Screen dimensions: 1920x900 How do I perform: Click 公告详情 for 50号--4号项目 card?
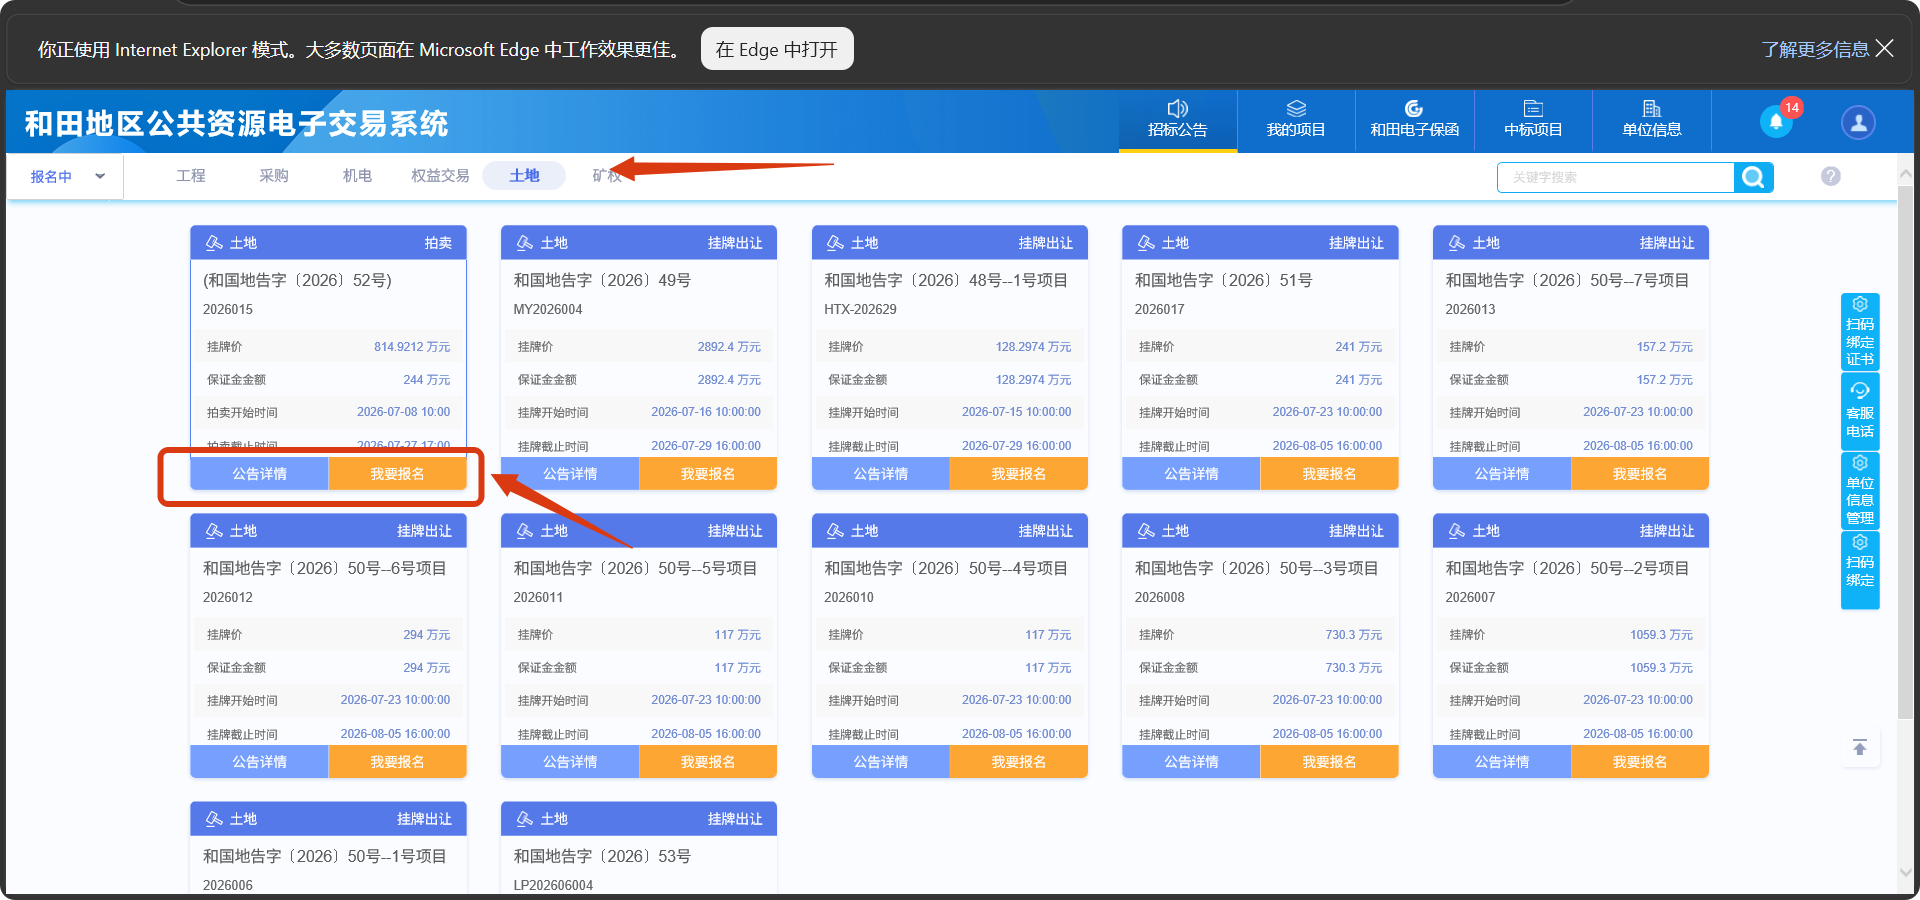(x=881, y=762)
